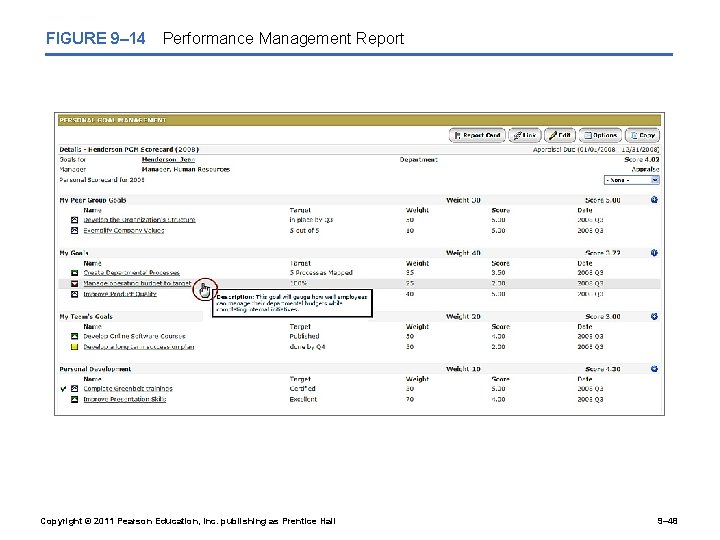
Task: Click red status icon beside Manage operating budget
Action: coord(74,283)
